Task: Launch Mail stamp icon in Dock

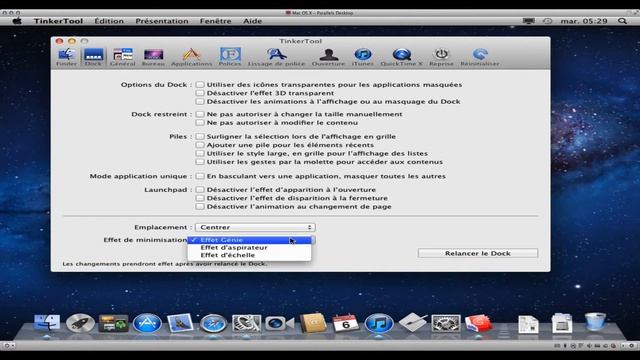Action: (180, 323)
